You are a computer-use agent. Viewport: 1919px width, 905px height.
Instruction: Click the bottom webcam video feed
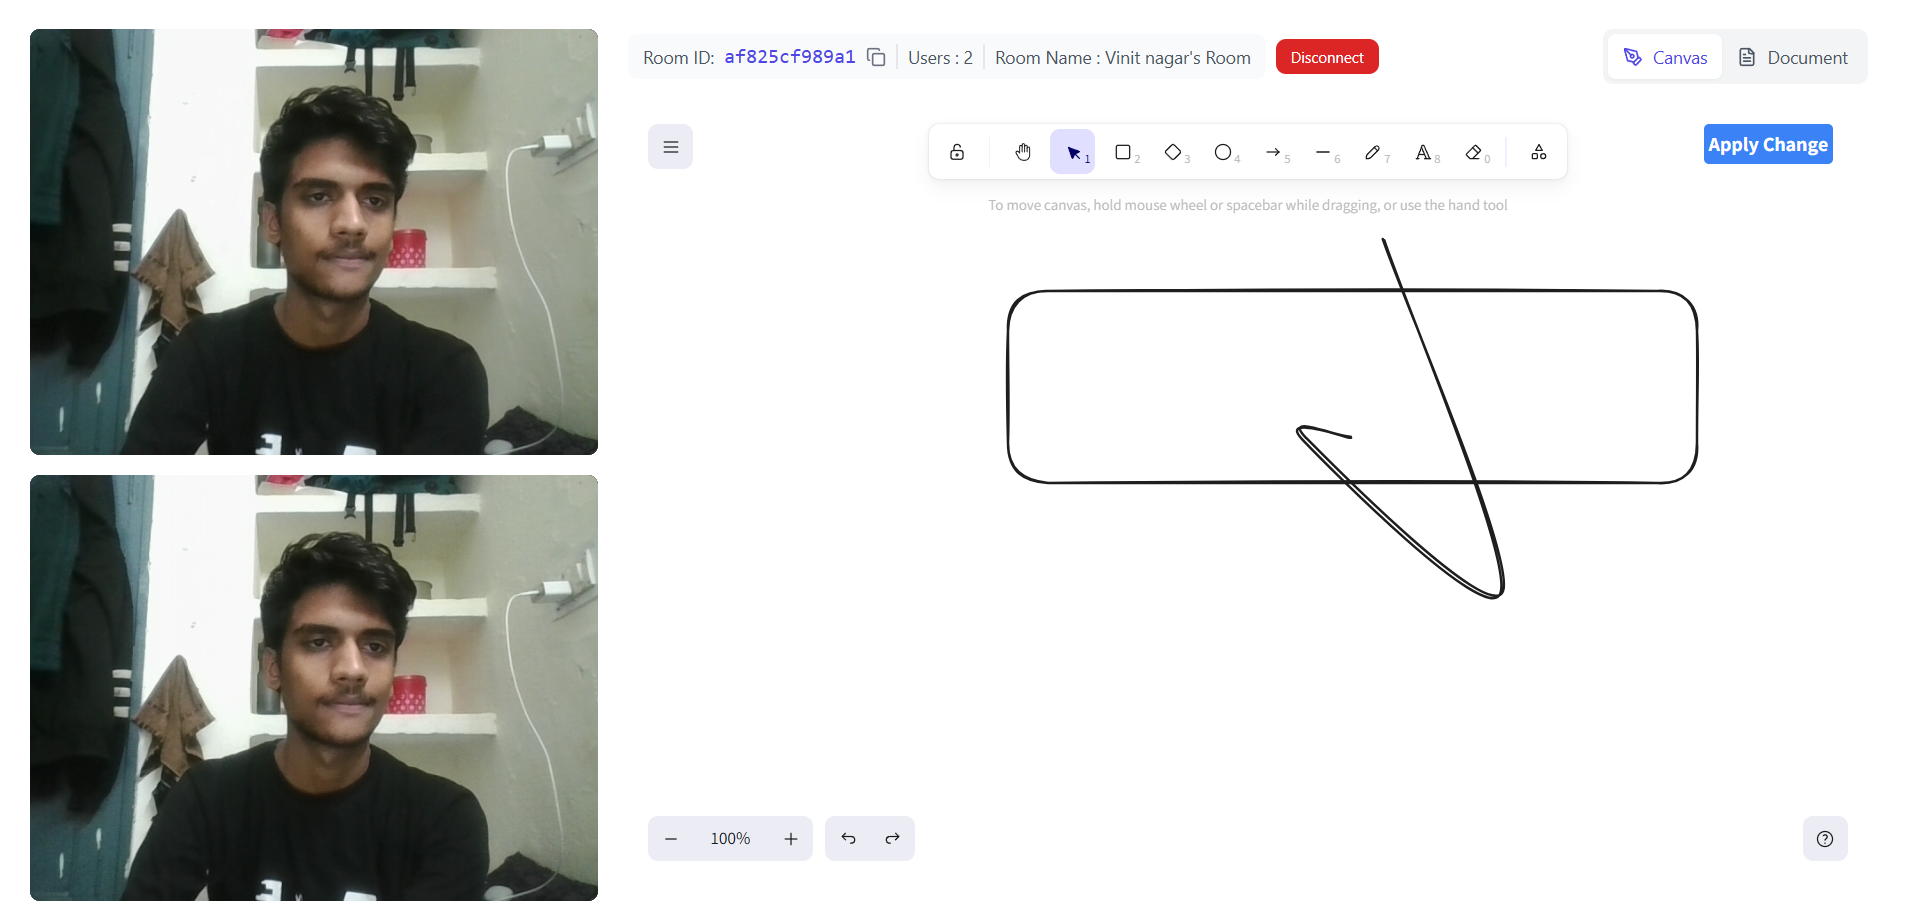[x=314, y=688]
